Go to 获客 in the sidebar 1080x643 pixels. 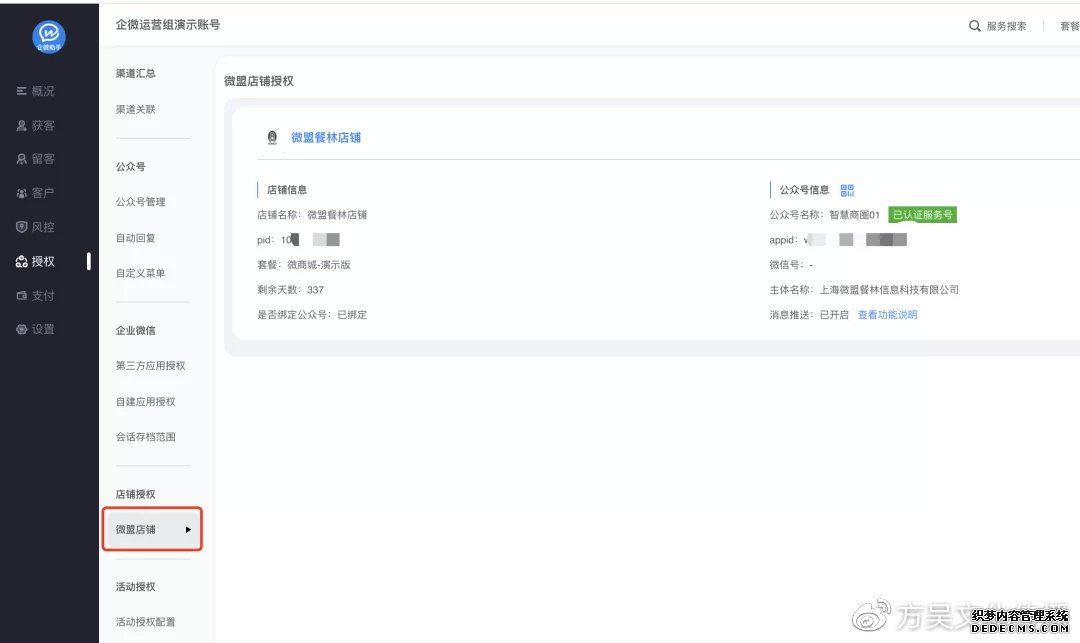click(x=36, y=125)
